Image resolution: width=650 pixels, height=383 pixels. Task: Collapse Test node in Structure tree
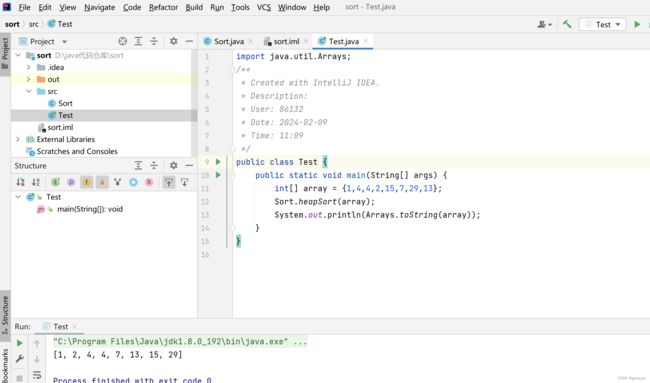coord(18,197)
